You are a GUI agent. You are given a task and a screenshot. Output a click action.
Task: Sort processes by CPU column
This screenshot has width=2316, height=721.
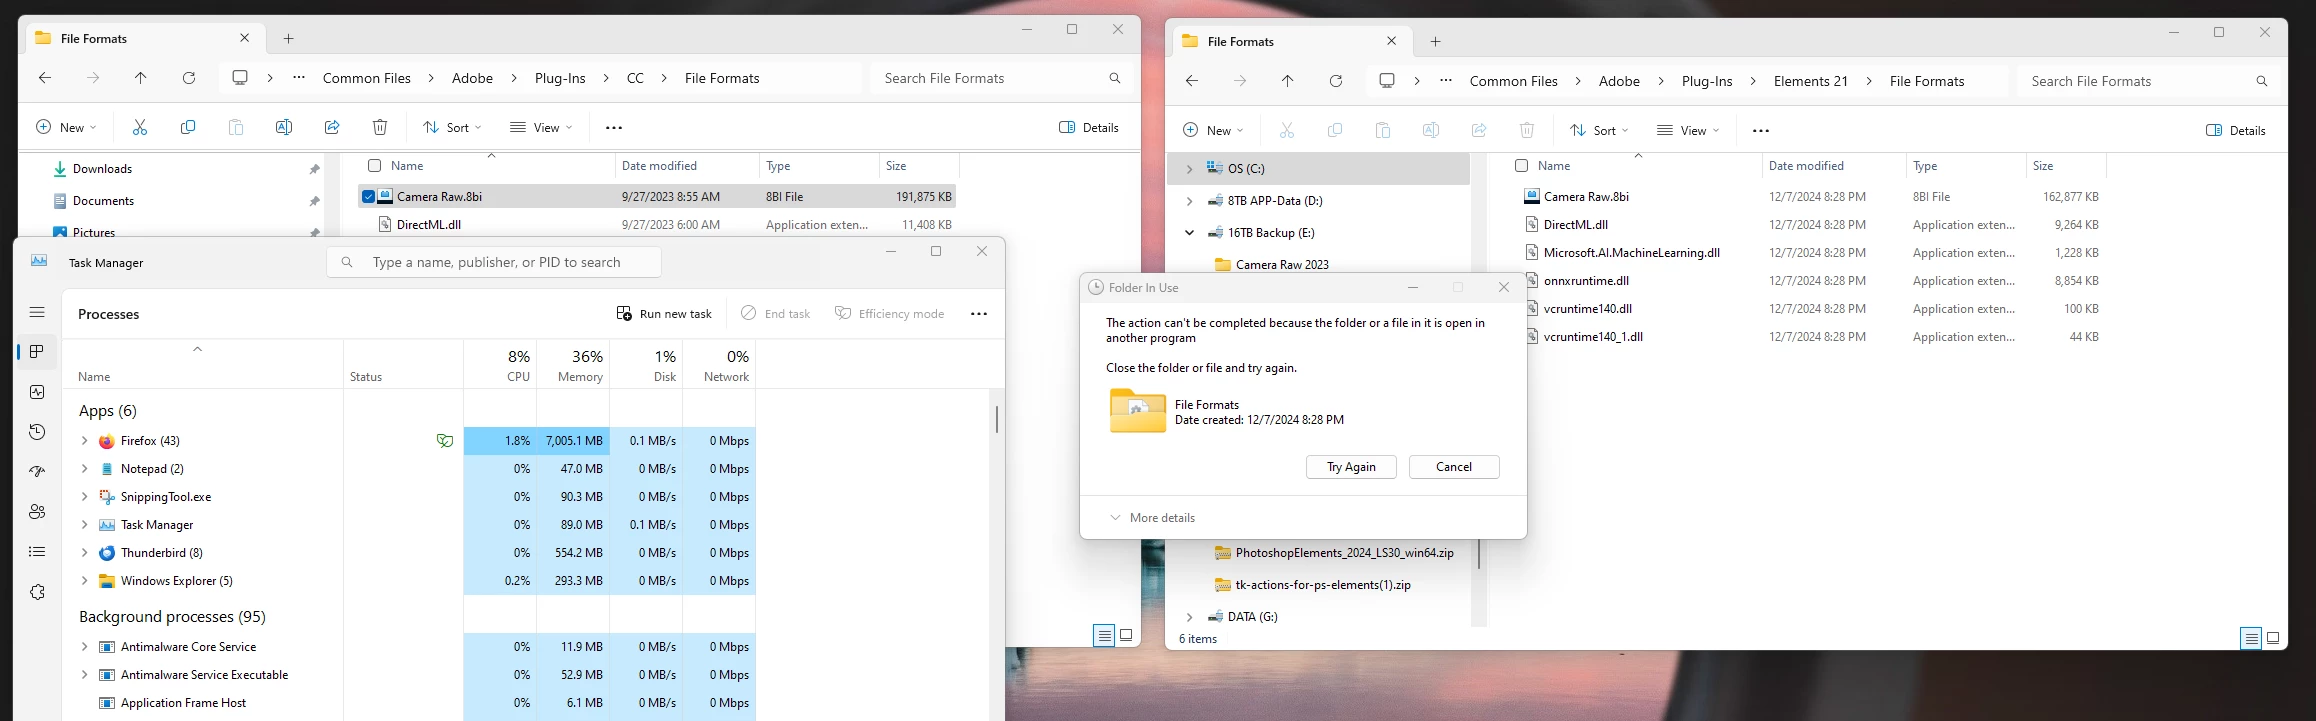point(500,365)
